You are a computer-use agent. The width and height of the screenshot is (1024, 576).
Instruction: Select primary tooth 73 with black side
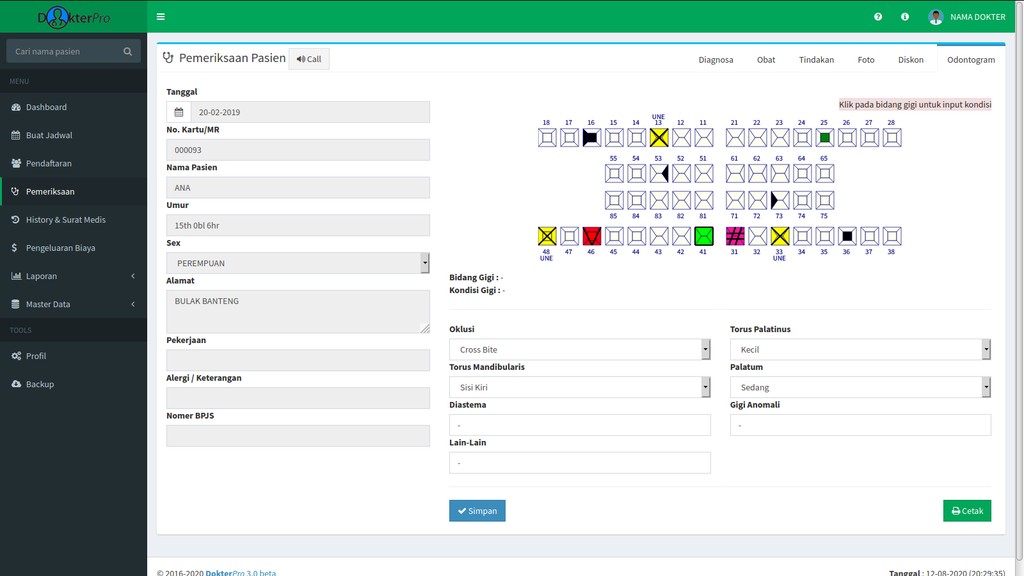click(779, 200)
